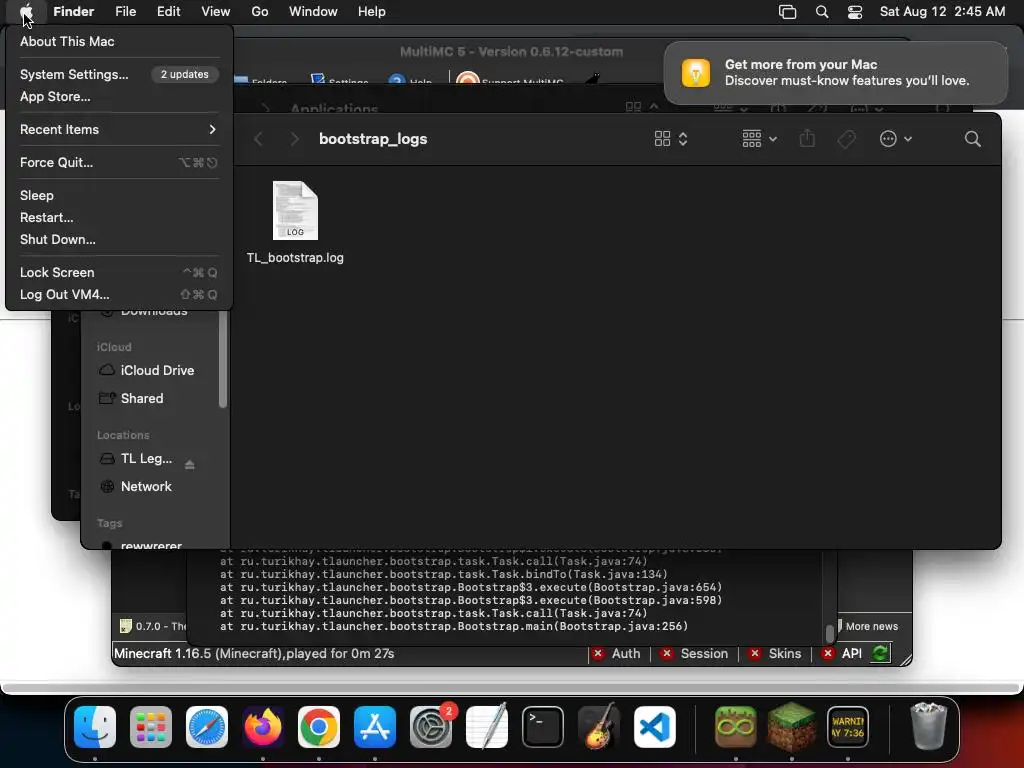The height and width of the screenshot is (768, 1024).
Task: Open the More actions dropdown in Finder
Action: click(895, 139)
